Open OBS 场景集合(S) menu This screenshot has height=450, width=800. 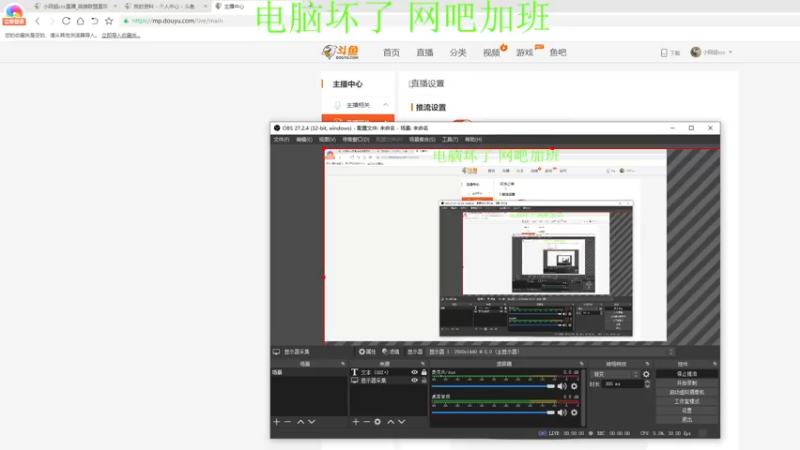422,139
